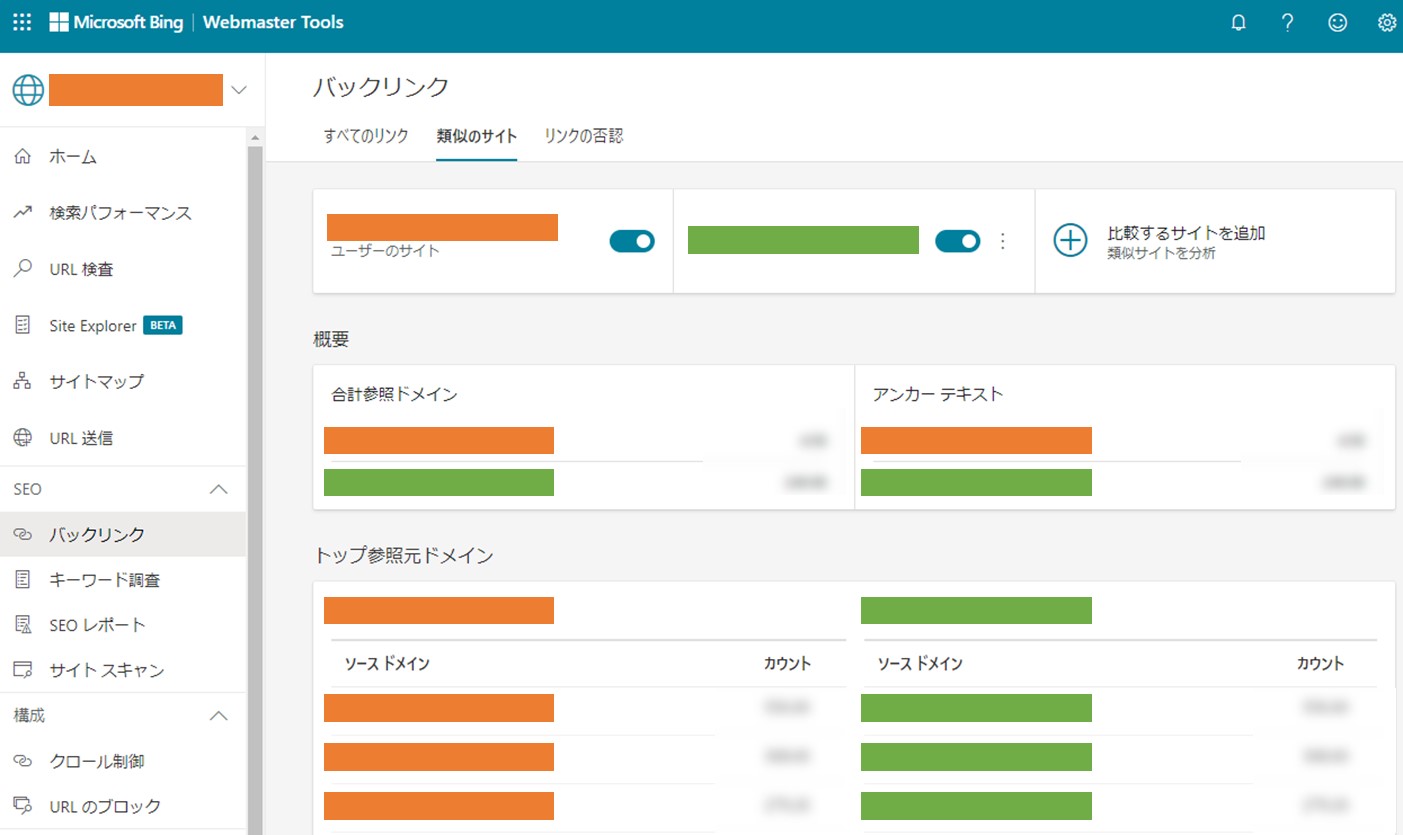Toggle the ユーザーのサイト switch off

tap(632, 241)
